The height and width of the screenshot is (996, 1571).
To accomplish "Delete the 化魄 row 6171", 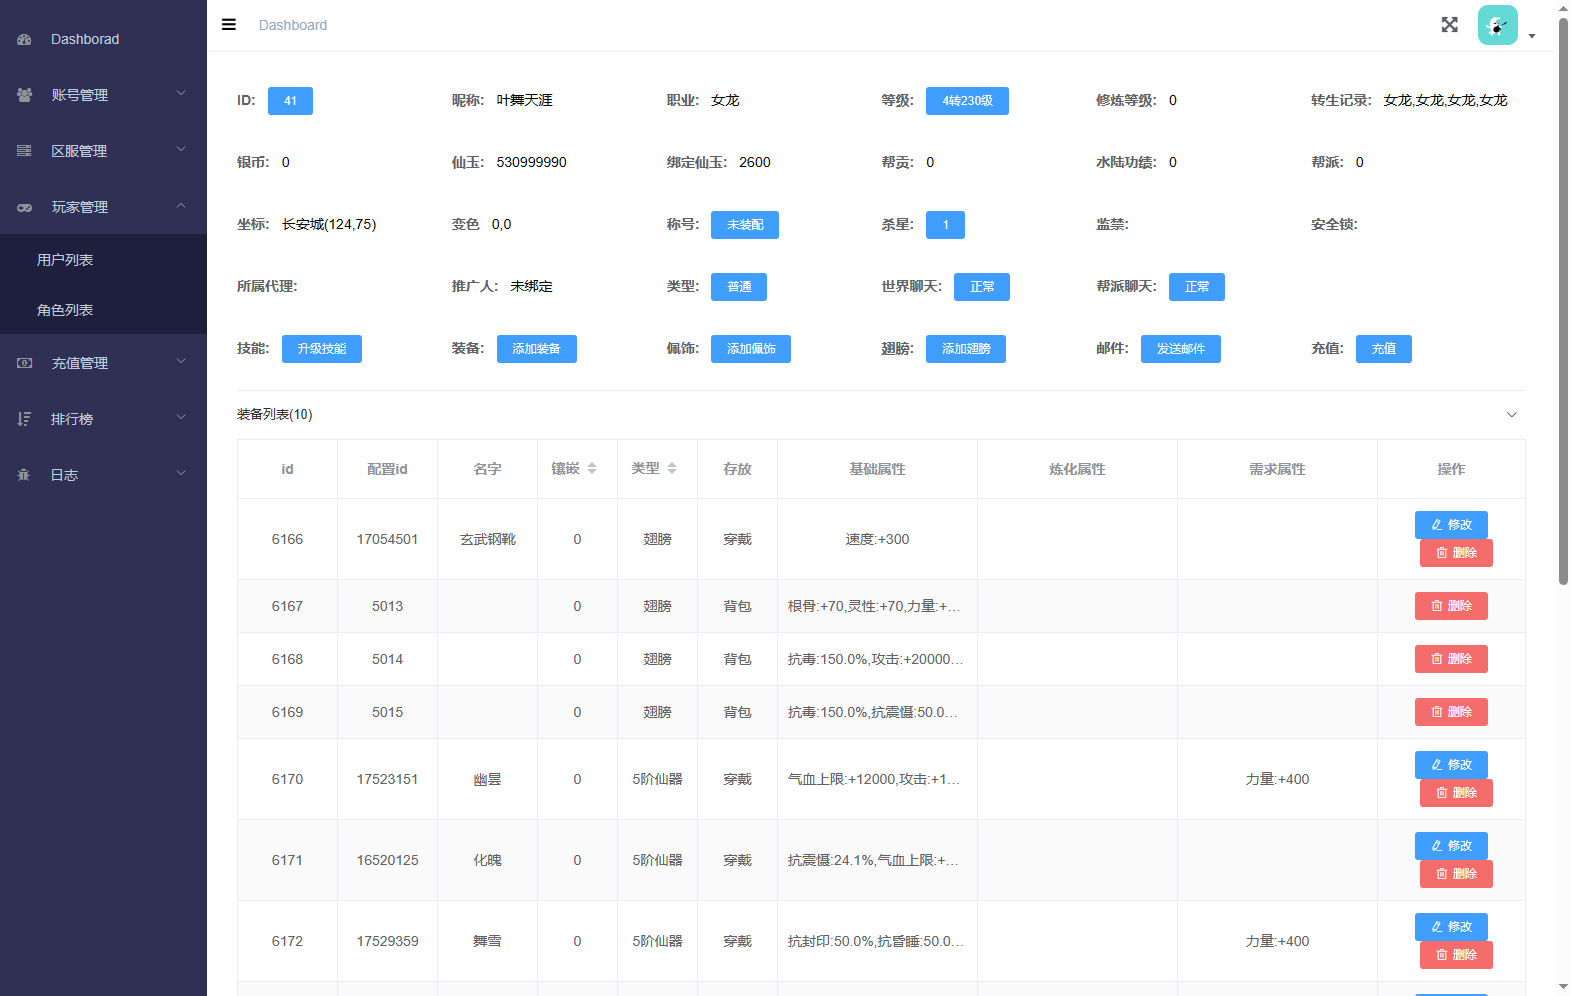I will (1456, 874).
